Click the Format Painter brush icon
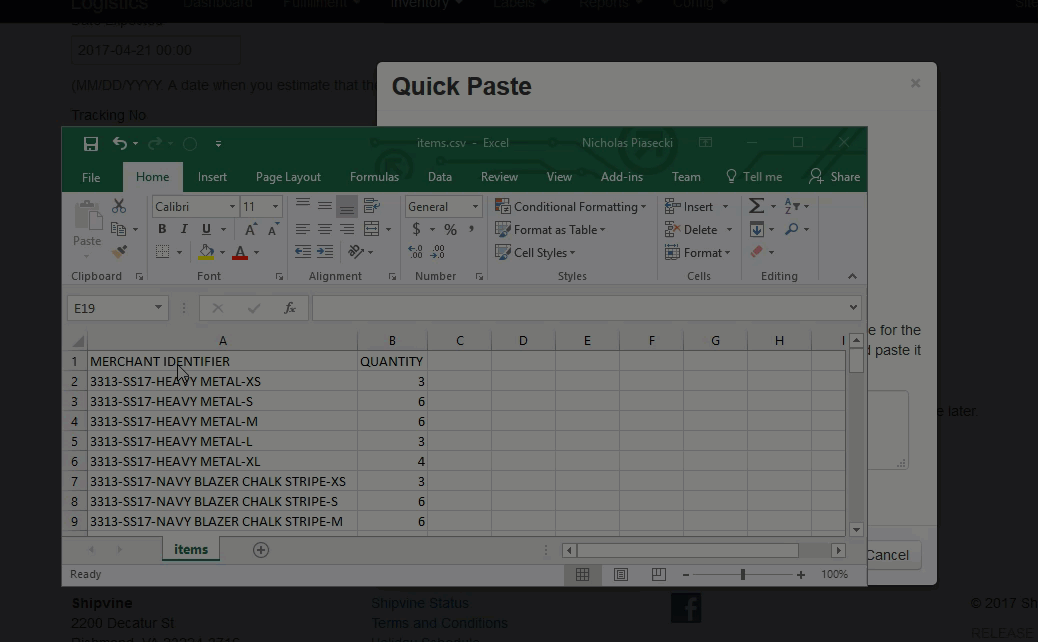The height and width of the screenshot is (642, 1038). tap(119, 252)
